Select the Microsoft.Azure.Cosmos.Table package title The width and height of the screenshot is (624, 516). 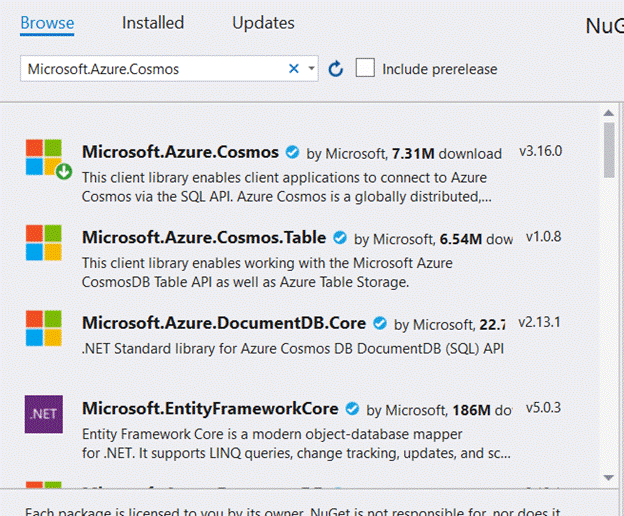point(204,238)
